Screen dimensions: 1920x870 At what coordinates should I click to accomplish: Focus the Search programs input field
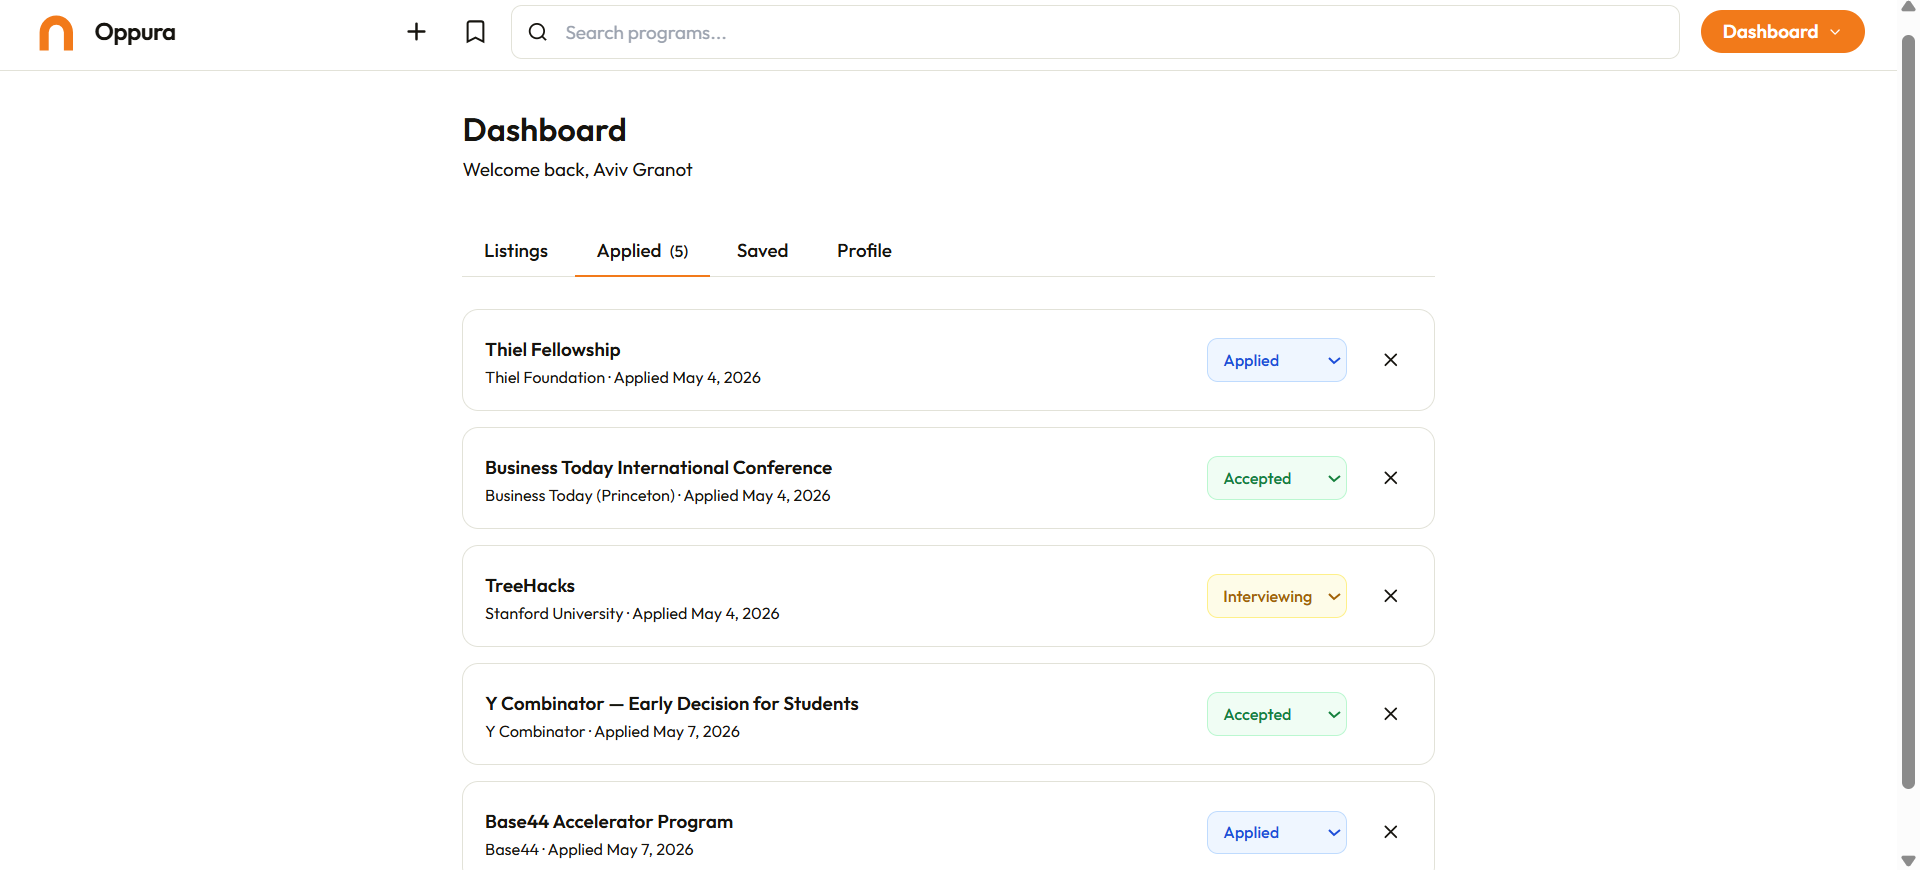[x=1095, y=32]
